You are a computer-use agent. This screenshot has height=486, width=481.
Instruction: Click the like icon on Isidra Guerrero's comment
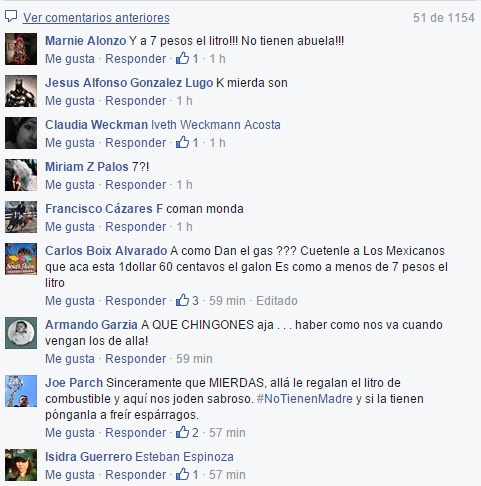(x=182, y=474)
